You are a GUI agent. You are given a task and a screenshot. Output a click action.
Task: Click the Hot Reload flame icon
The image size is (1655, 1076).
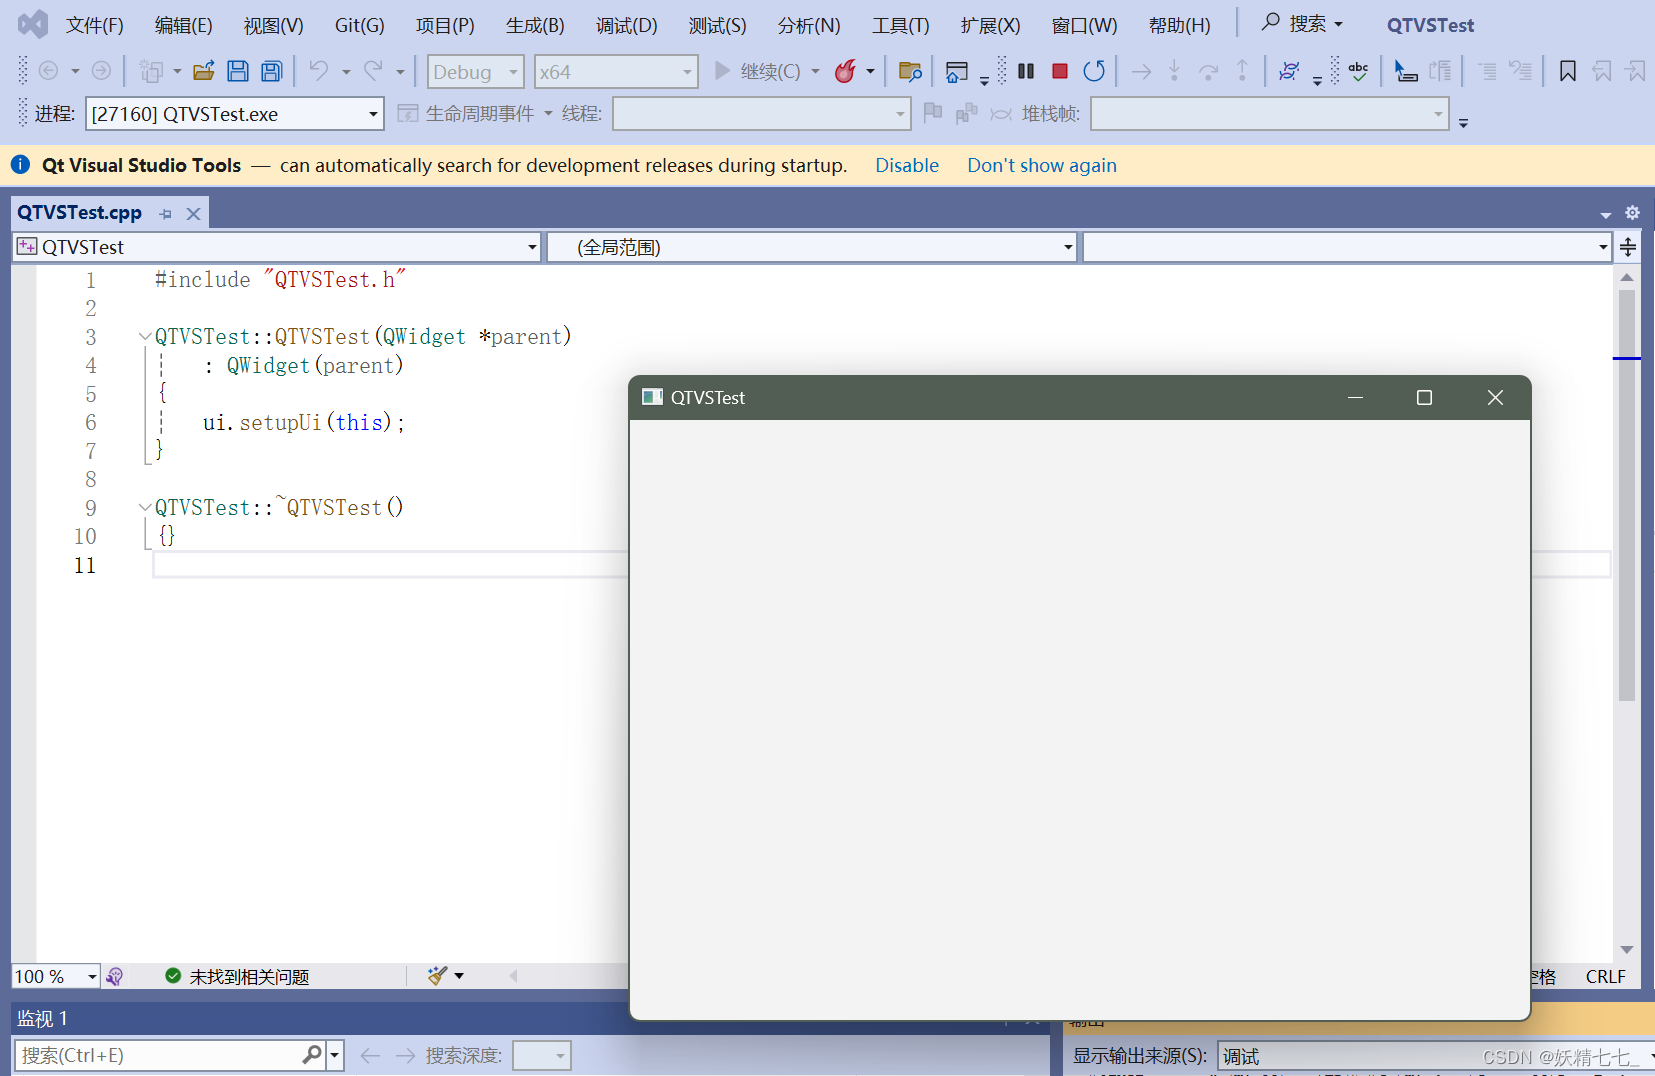point(845,71)
